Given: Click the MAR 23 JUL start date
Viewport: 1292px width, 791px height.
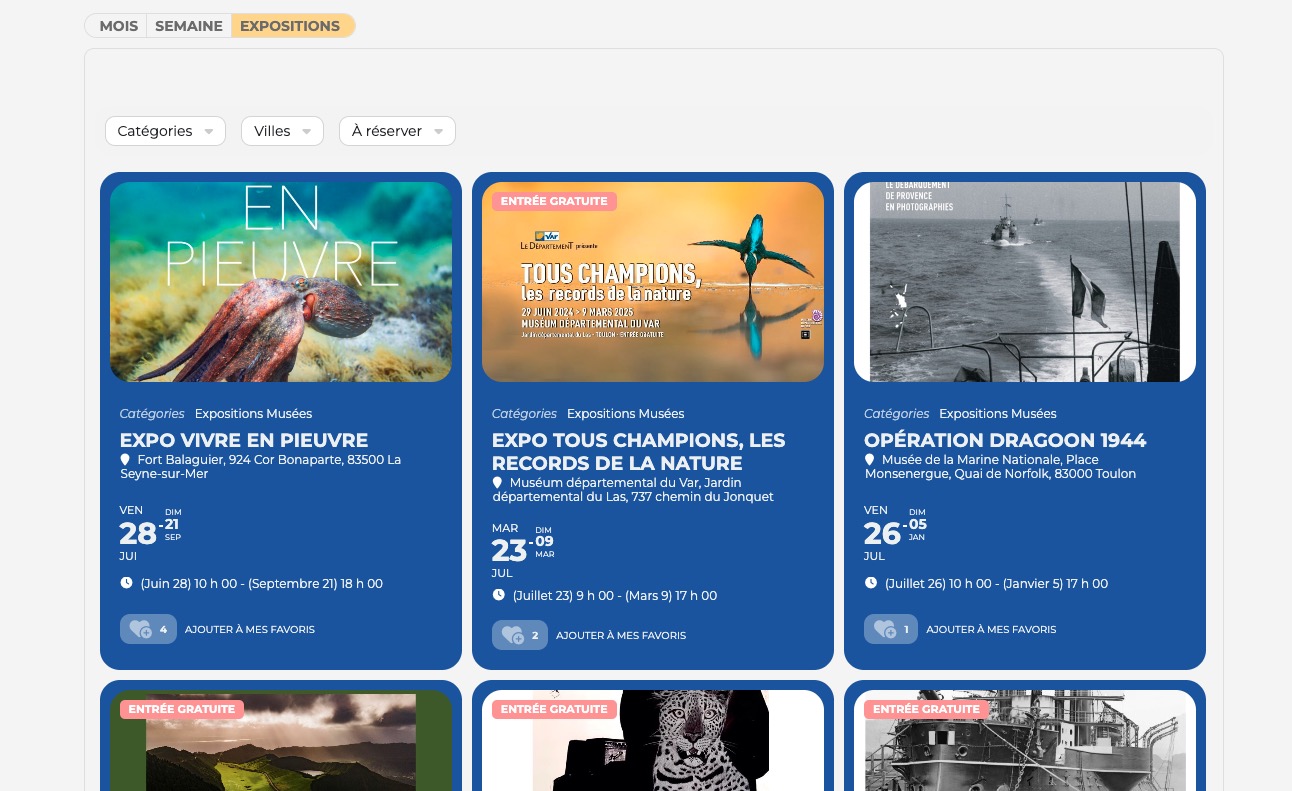Looking at the screenshot, I should point(509,551).
